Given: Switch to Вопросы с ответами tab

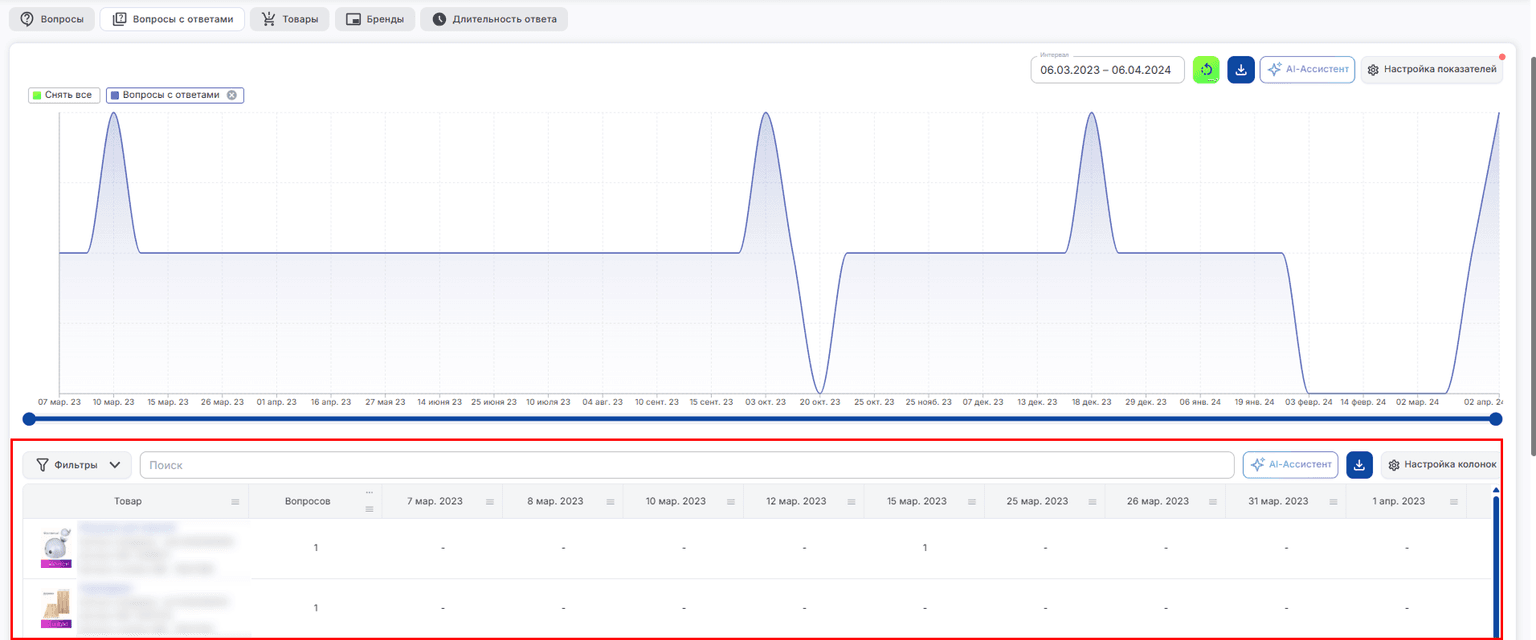Looking at the screenshot, I should tap(173, 19).
